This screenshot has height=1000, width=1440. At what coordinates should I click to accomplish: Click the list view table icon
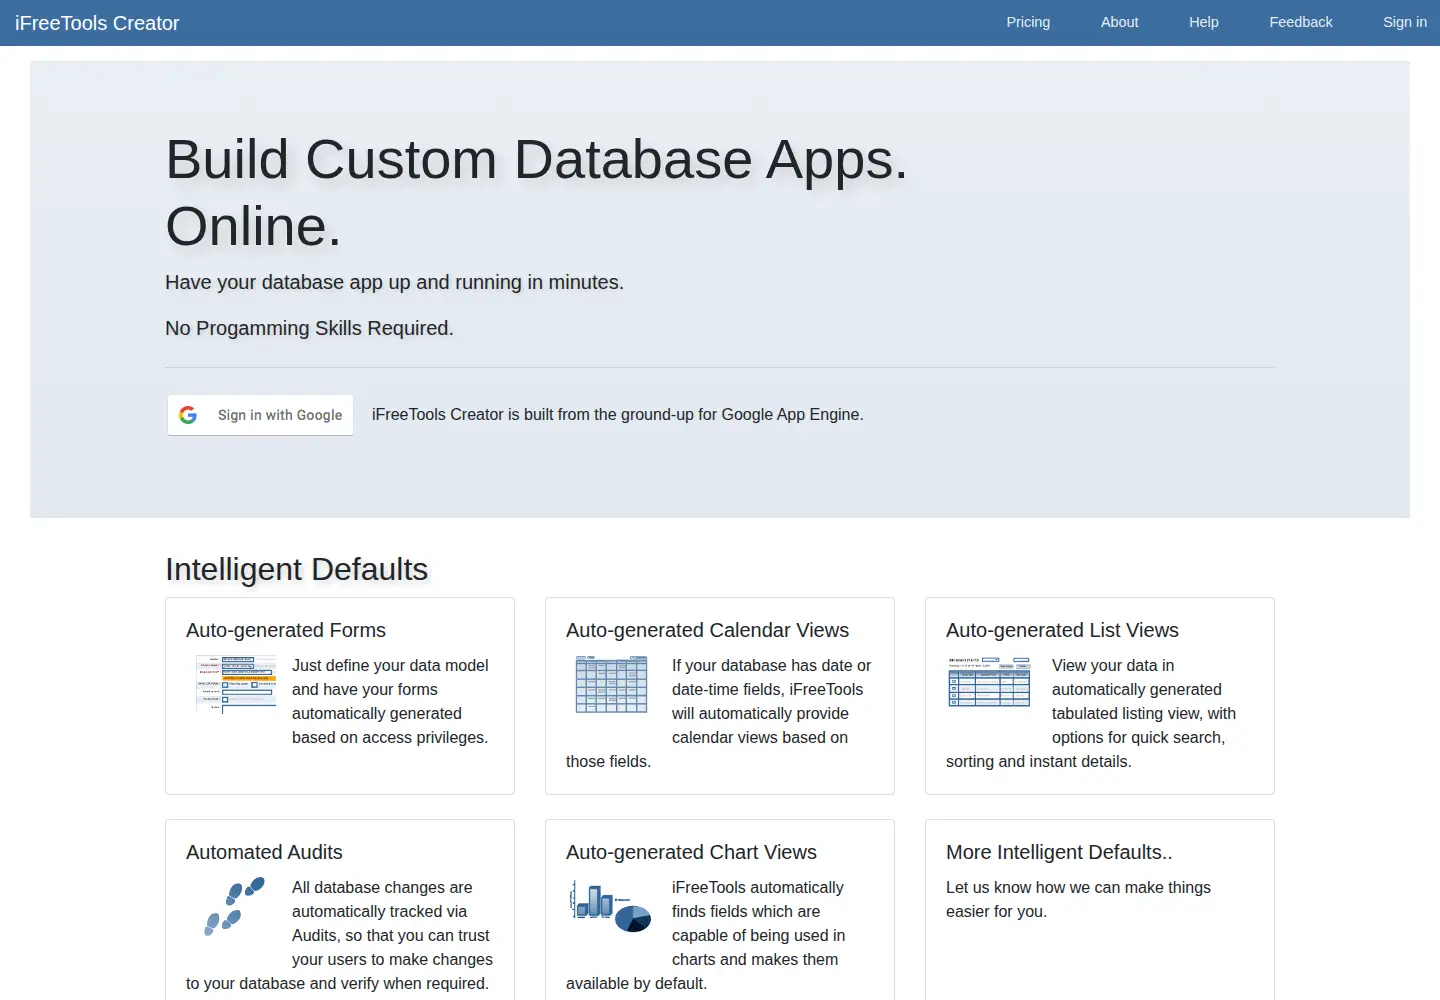coord(989,682)
